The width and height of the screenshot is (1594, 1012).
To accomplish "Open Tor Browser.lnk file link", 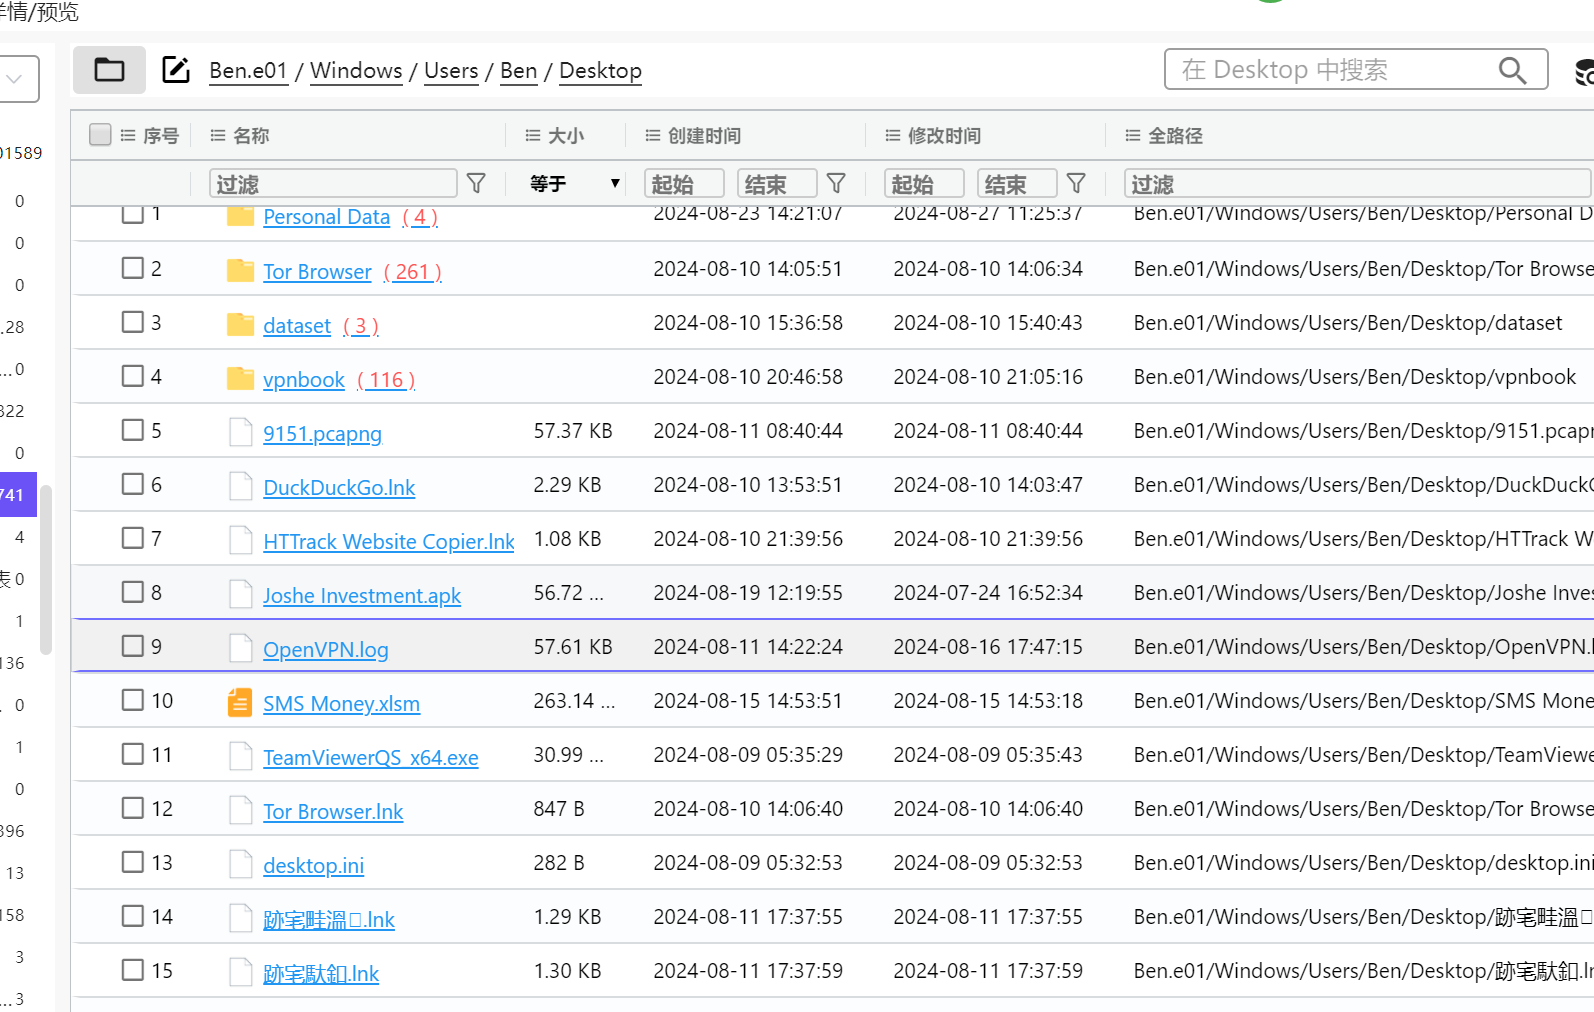I will coord(333,812).
